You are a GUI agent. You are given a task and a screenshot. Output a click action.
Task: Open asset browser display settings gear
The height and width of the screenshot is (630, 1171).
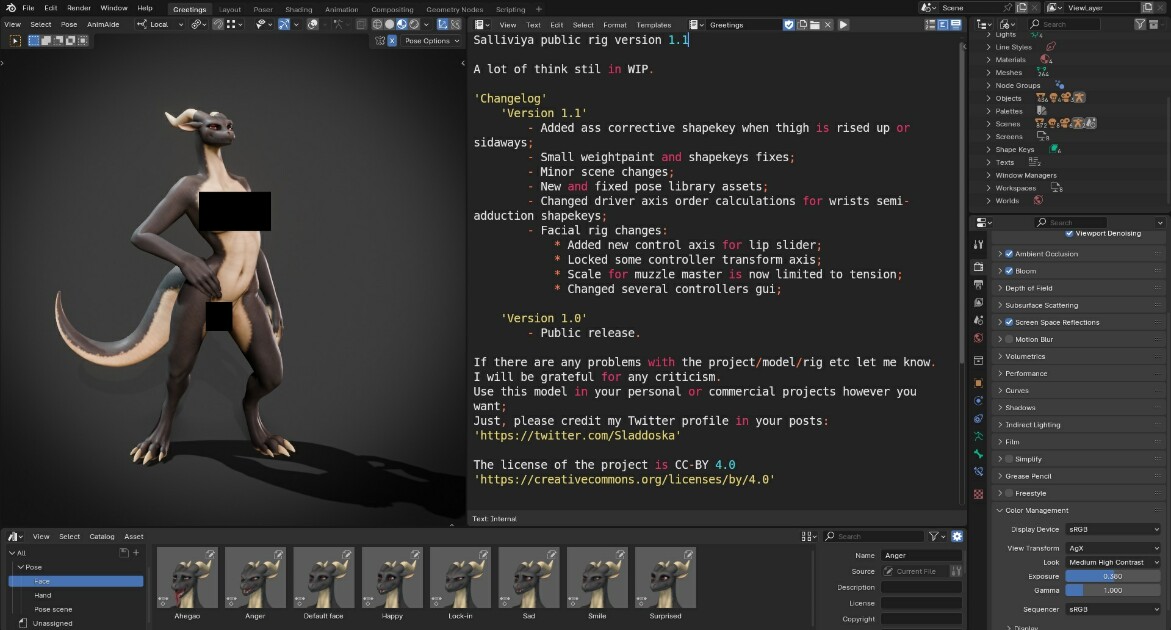957,536
